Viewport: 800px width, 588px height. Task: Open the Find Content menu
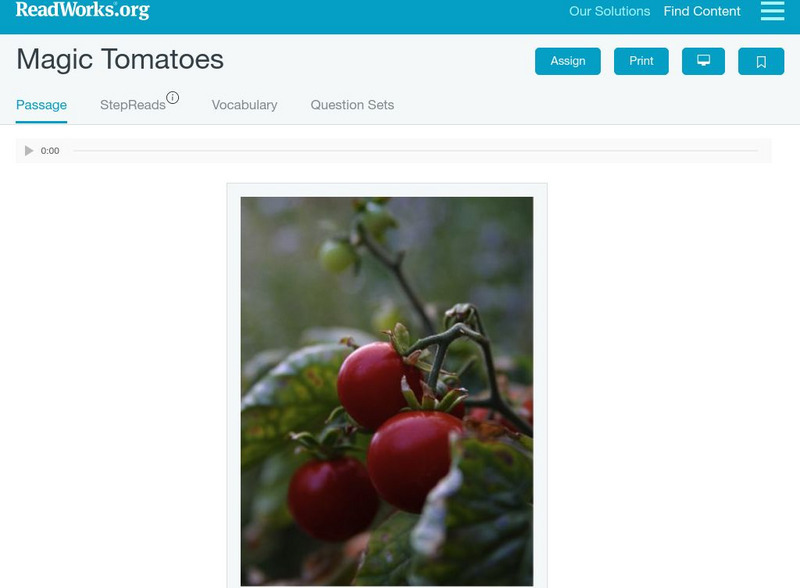click(702, 11)
